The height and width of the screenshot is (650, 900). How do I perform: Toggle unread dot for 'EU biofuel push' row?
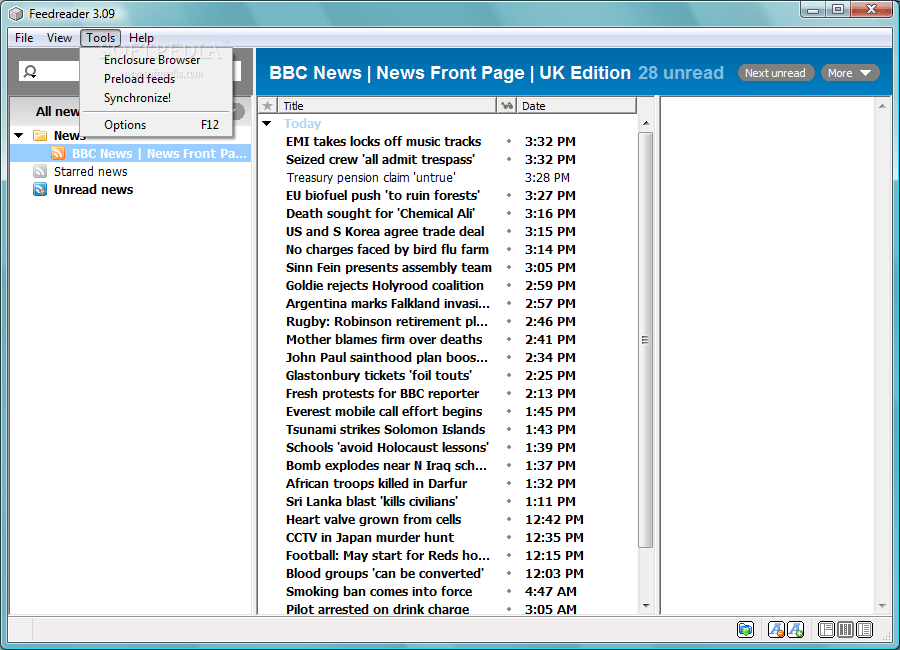point(509,195)
